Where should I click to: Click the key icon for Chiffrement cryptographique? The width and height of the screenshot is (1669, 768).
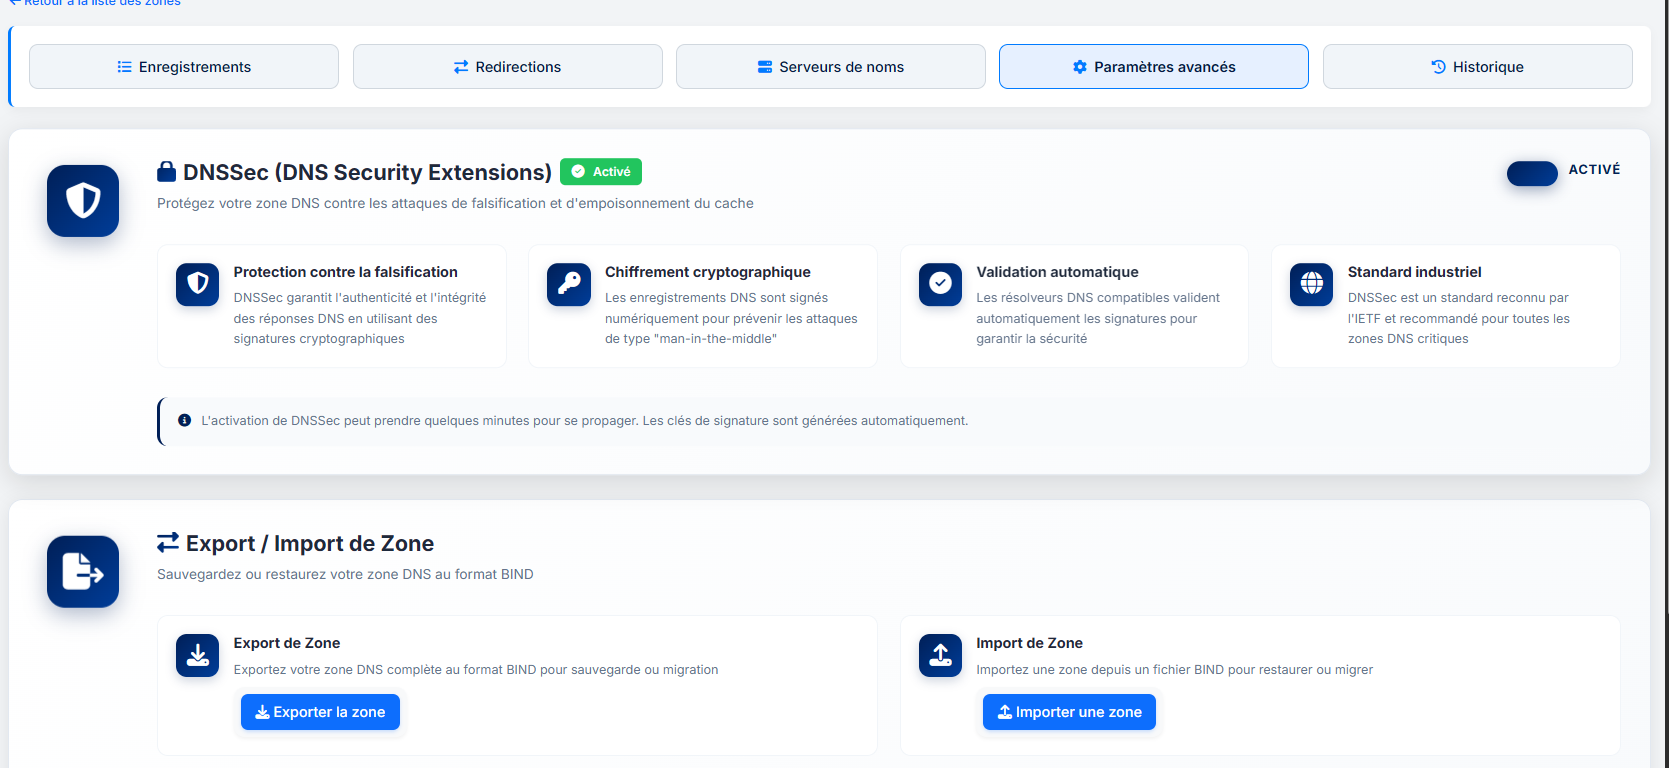click(x=569, y=284)
